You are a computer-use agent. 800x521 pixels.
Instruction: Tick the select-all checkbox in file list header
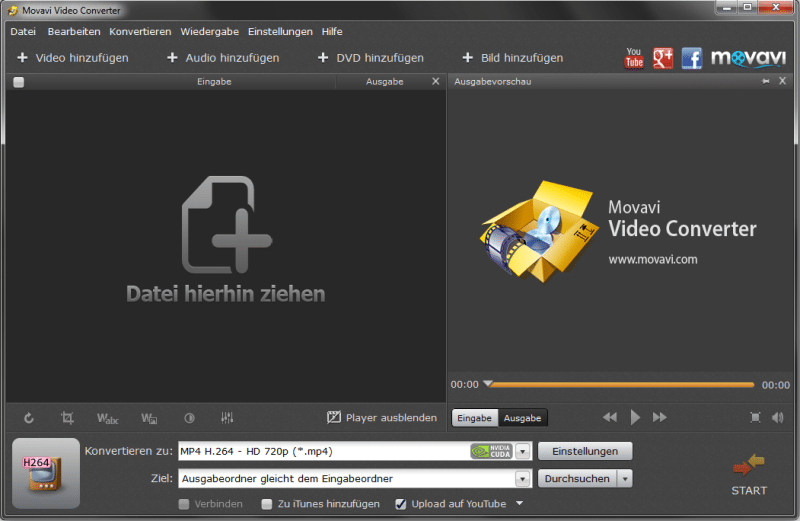(19, 82)
